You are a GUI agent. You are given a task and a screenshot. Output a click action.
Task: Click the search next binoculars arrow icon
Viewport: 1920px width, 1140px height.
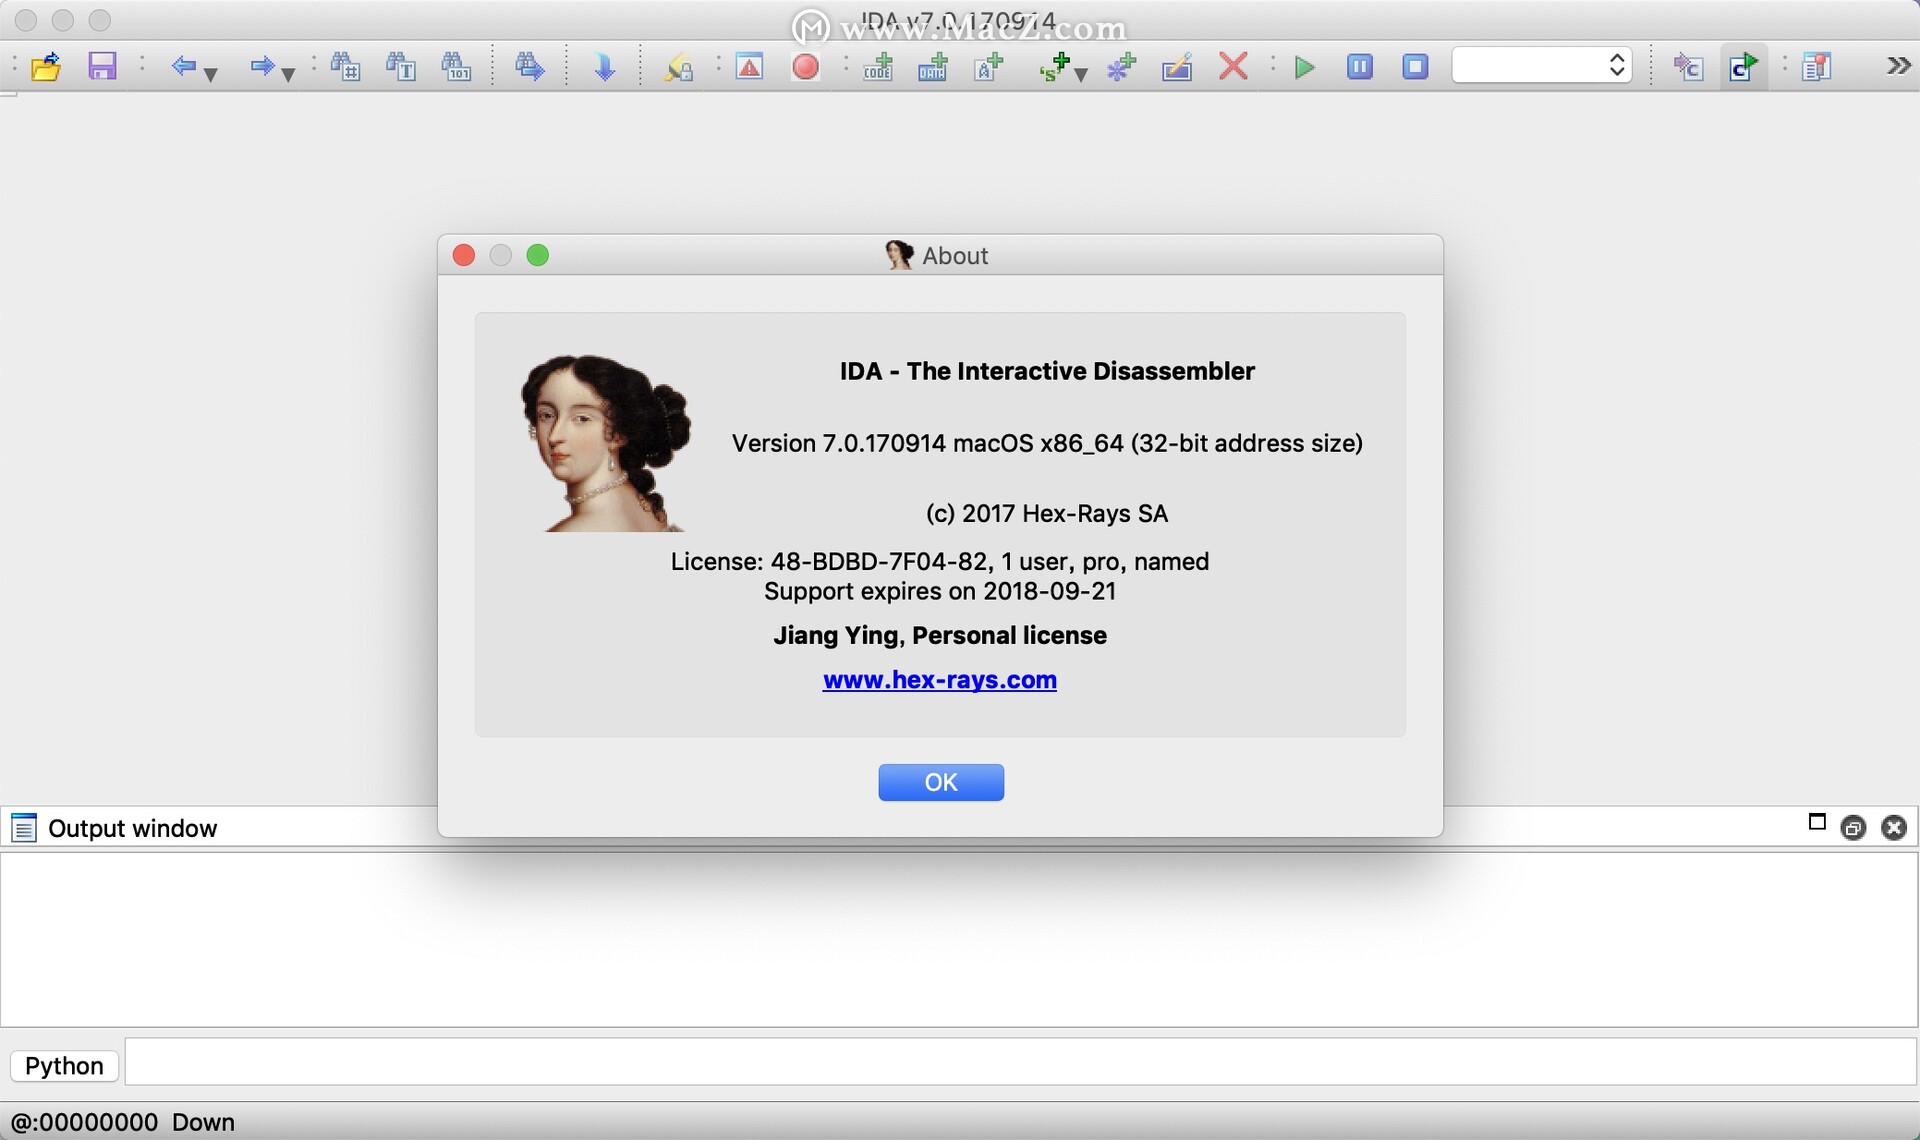530,67
